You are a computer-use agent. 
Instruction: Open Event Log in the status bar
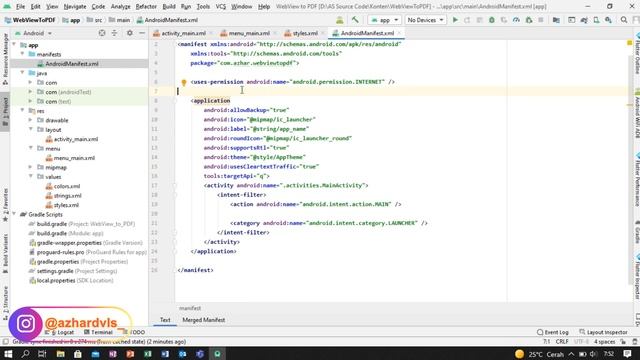pos(553,332)
